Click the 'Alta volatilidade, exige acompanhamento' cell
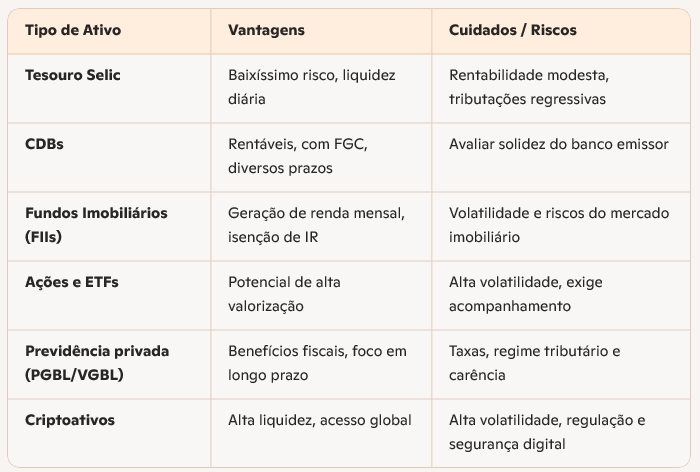This screenshot has height=472, width=700. 524,294
